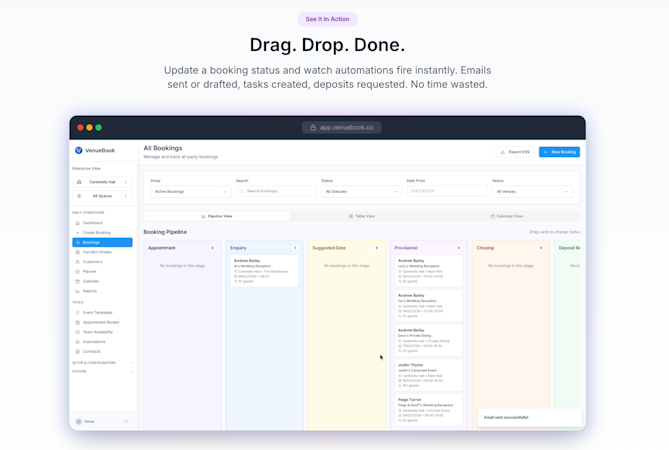Select the Dave's Private Dining card
This screenshot has height=450, width=669.
click(428, 340)
